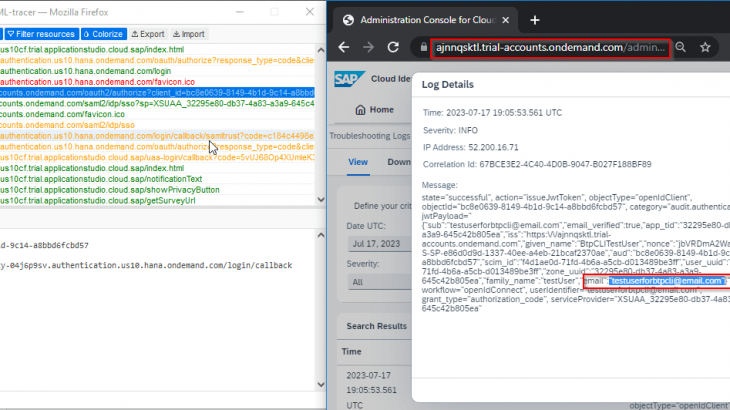Select the uaa-login/callback?code request
The image size is (730, 410).
point(157,157)
